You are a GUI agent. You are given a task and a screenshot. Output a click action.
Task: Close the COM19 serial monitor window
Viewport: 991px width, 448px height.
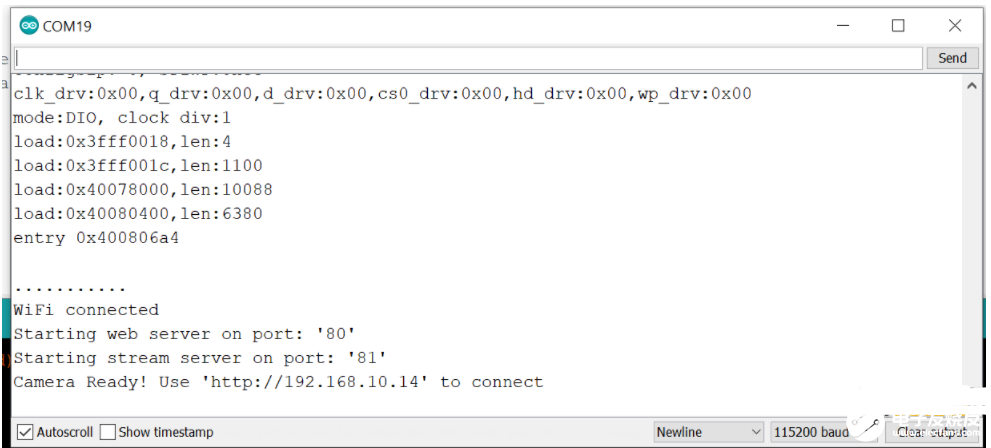click(955, 26)
